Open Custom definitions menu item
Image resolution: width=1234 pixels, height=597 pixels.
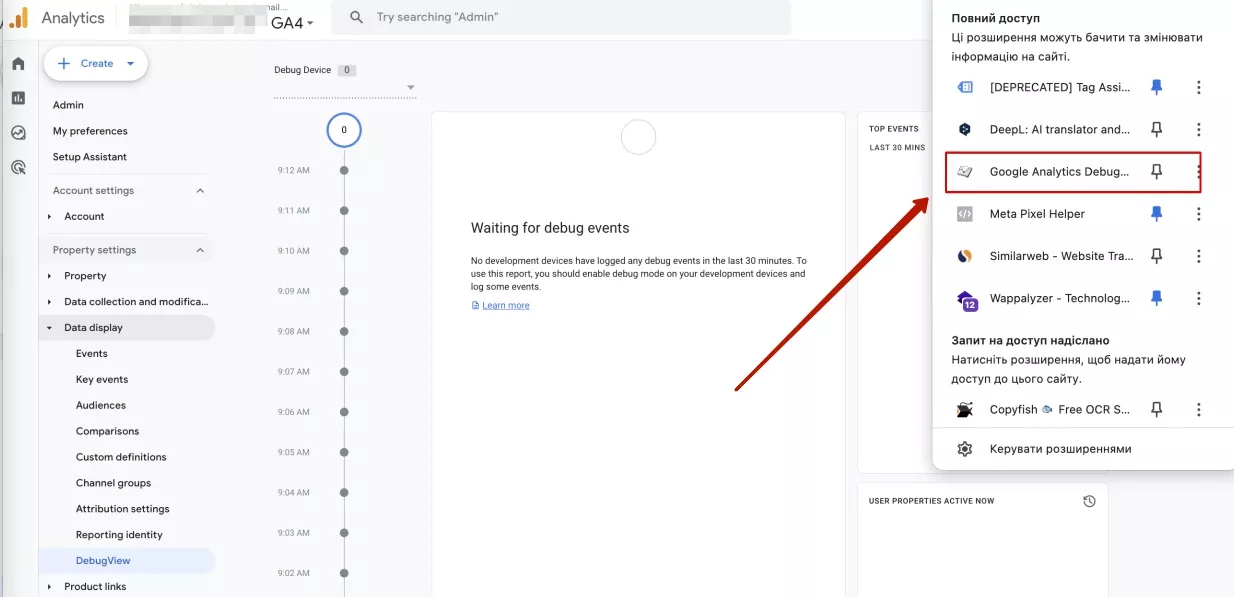tap(121, 457)
